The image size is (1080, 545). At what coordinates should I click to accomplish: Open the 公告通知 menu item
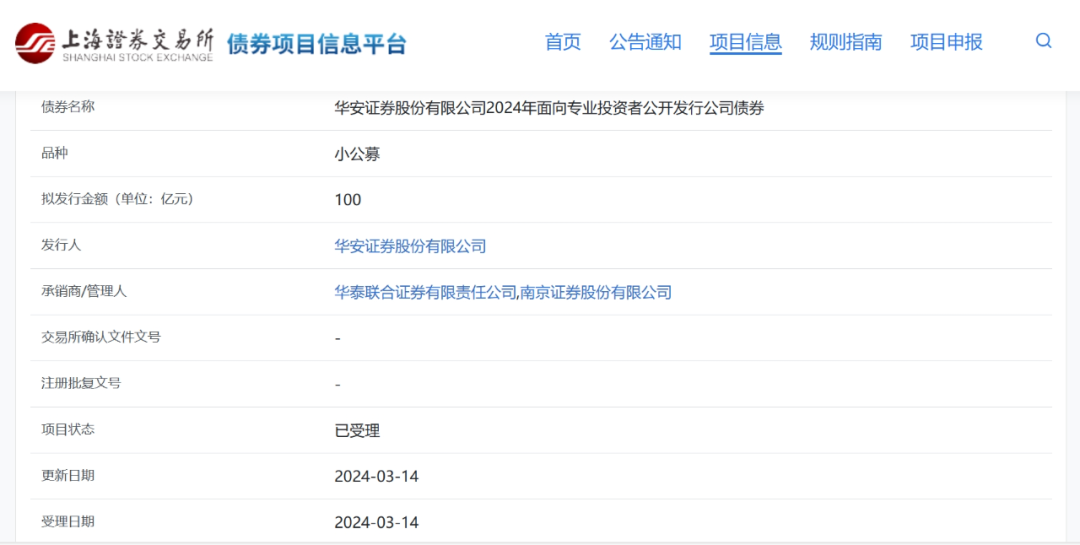(645, 42)
